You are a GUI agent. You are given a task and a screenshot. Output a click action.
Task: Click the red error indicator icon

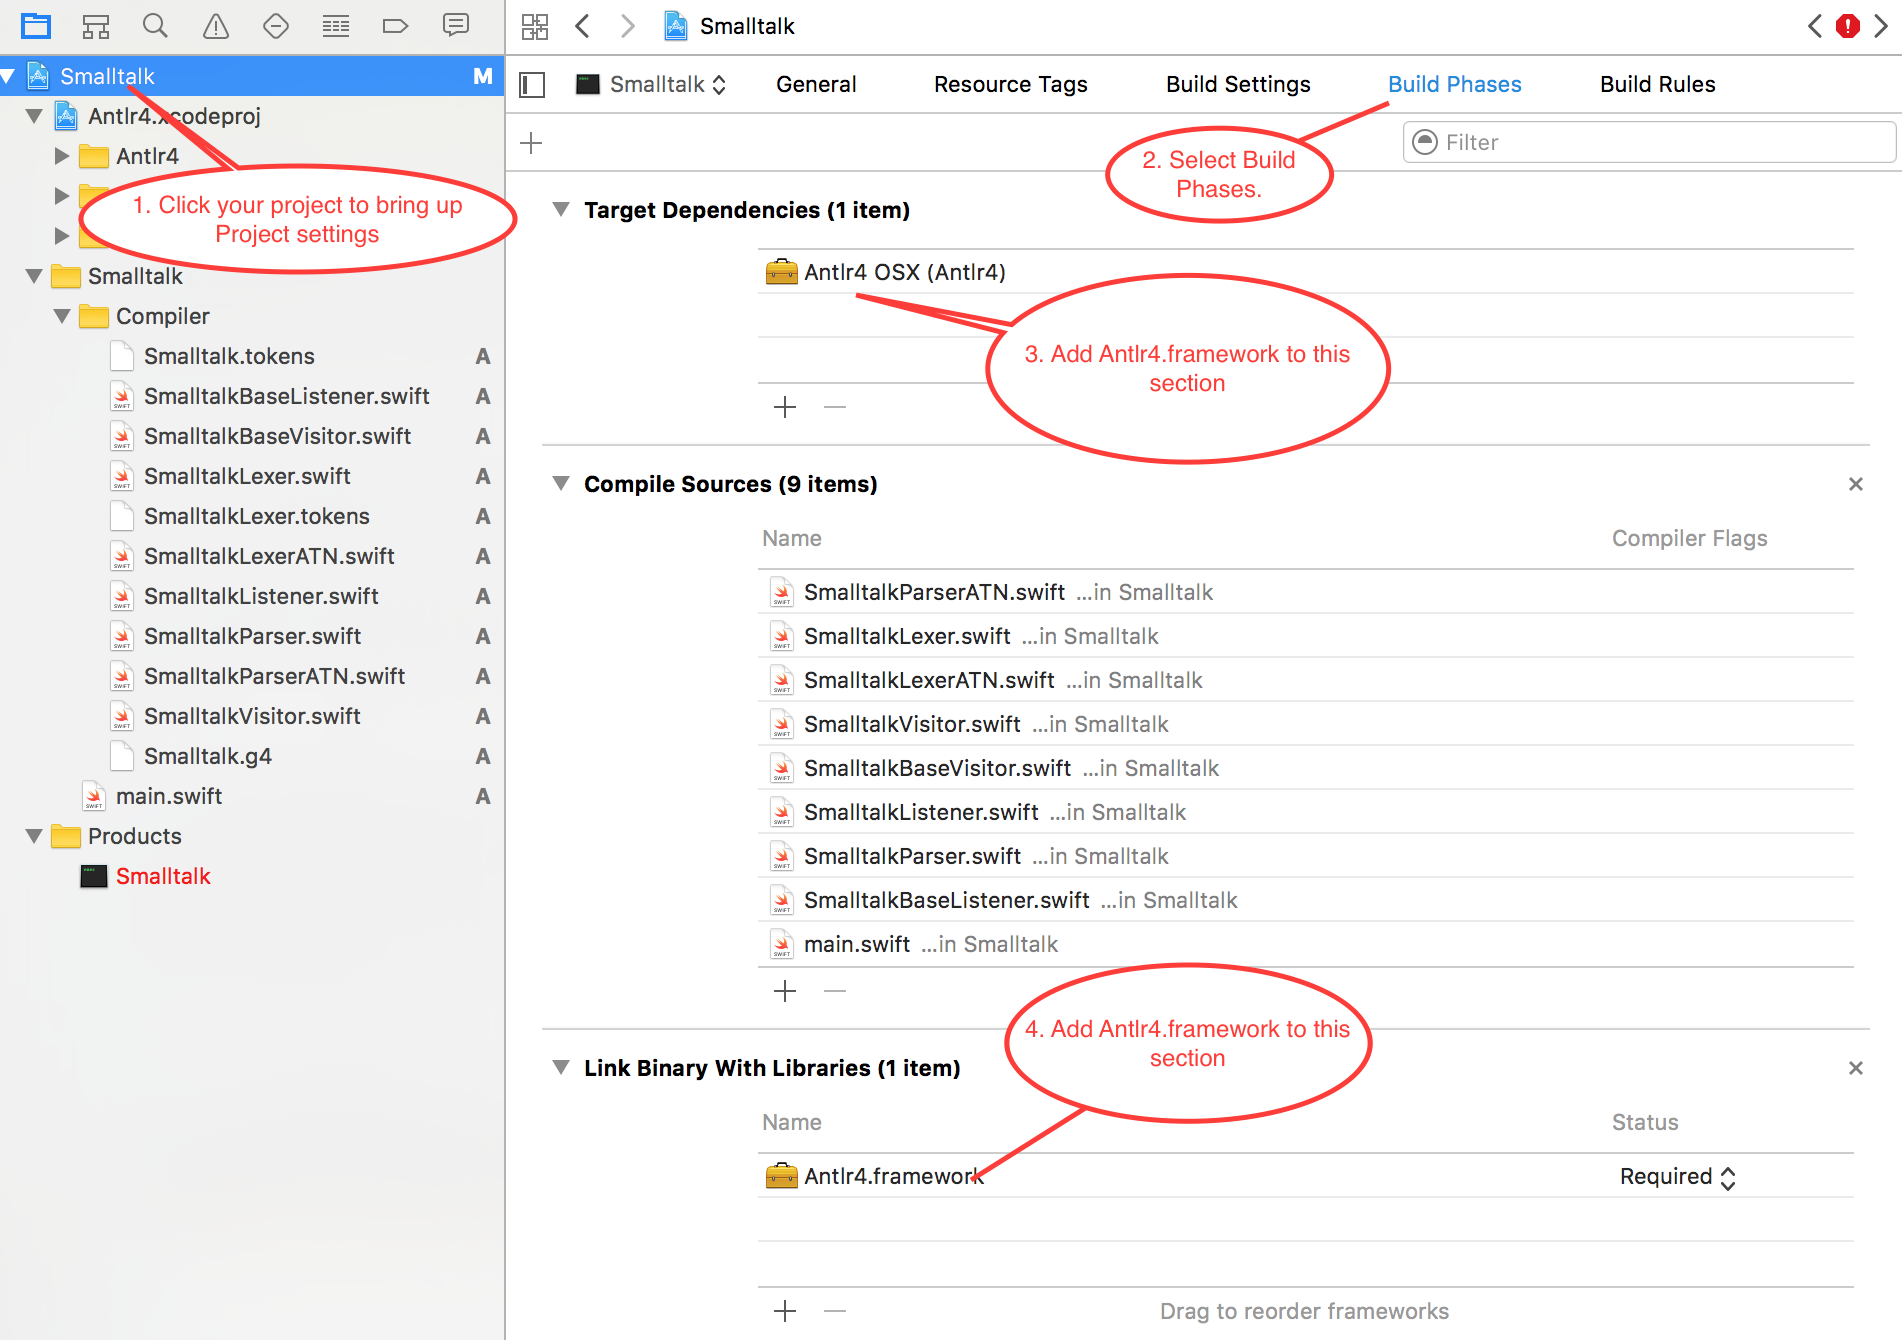[1848, 26]
